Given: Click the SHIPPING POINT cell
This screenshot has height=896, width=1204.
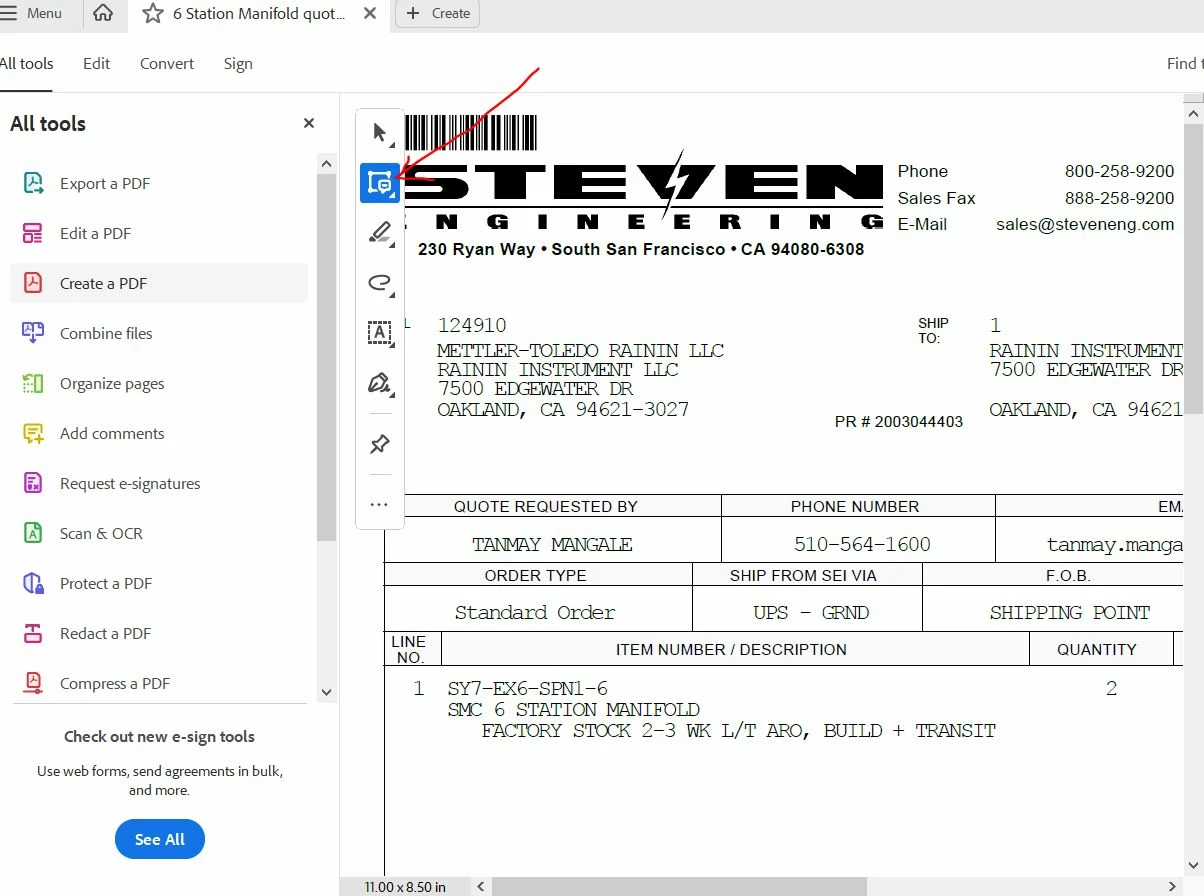Looking at the screenshot, I should tap(1069, 612).
